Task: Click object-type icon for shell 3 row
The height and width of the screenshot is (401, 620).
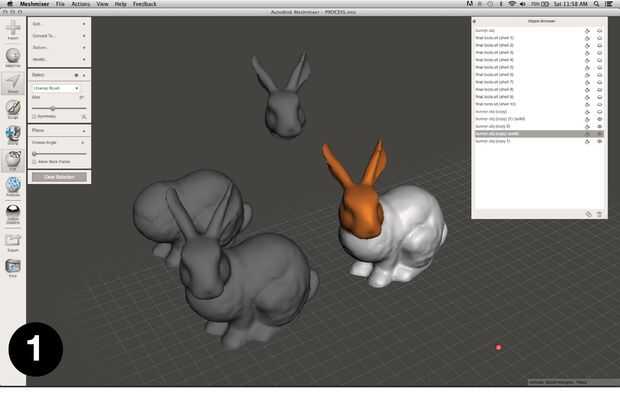Action: [x=587, y=53]
